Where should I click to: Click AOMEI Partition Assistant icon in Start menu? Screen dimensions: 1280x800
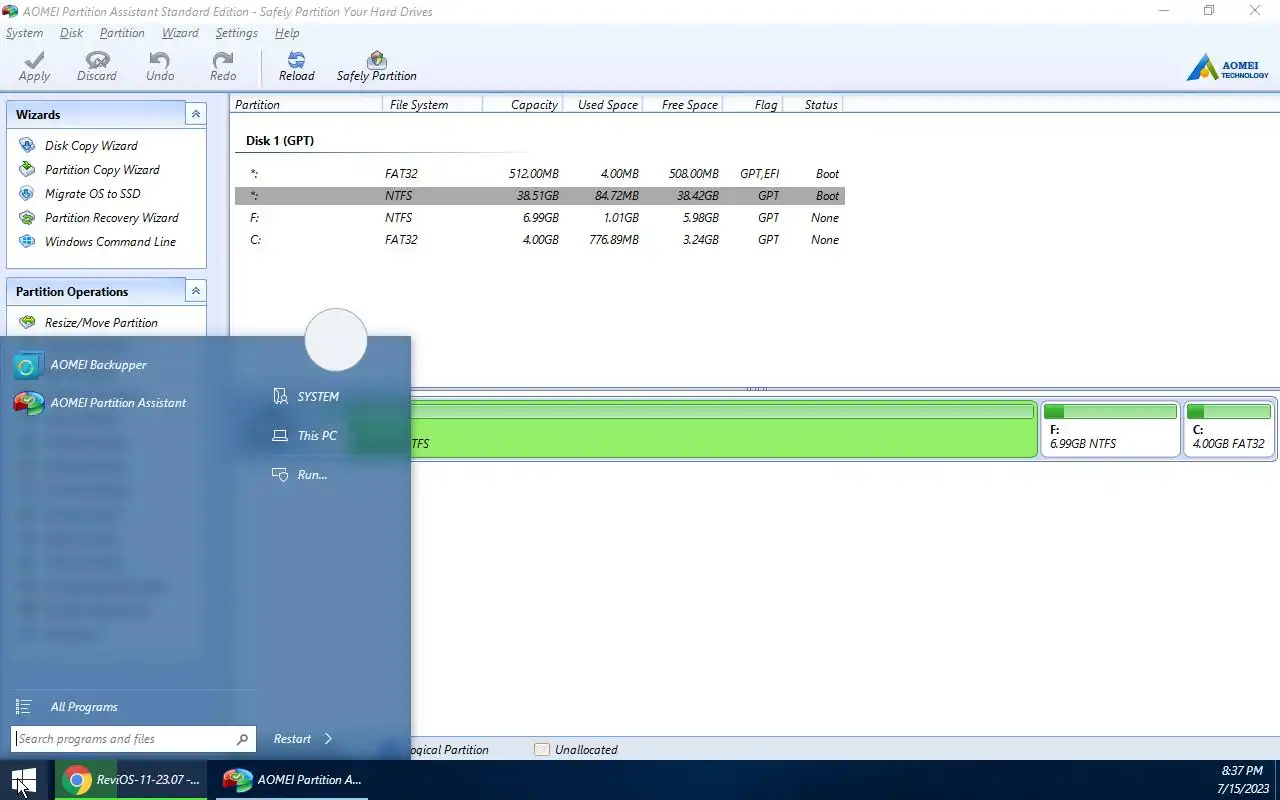tap(28, 403)
